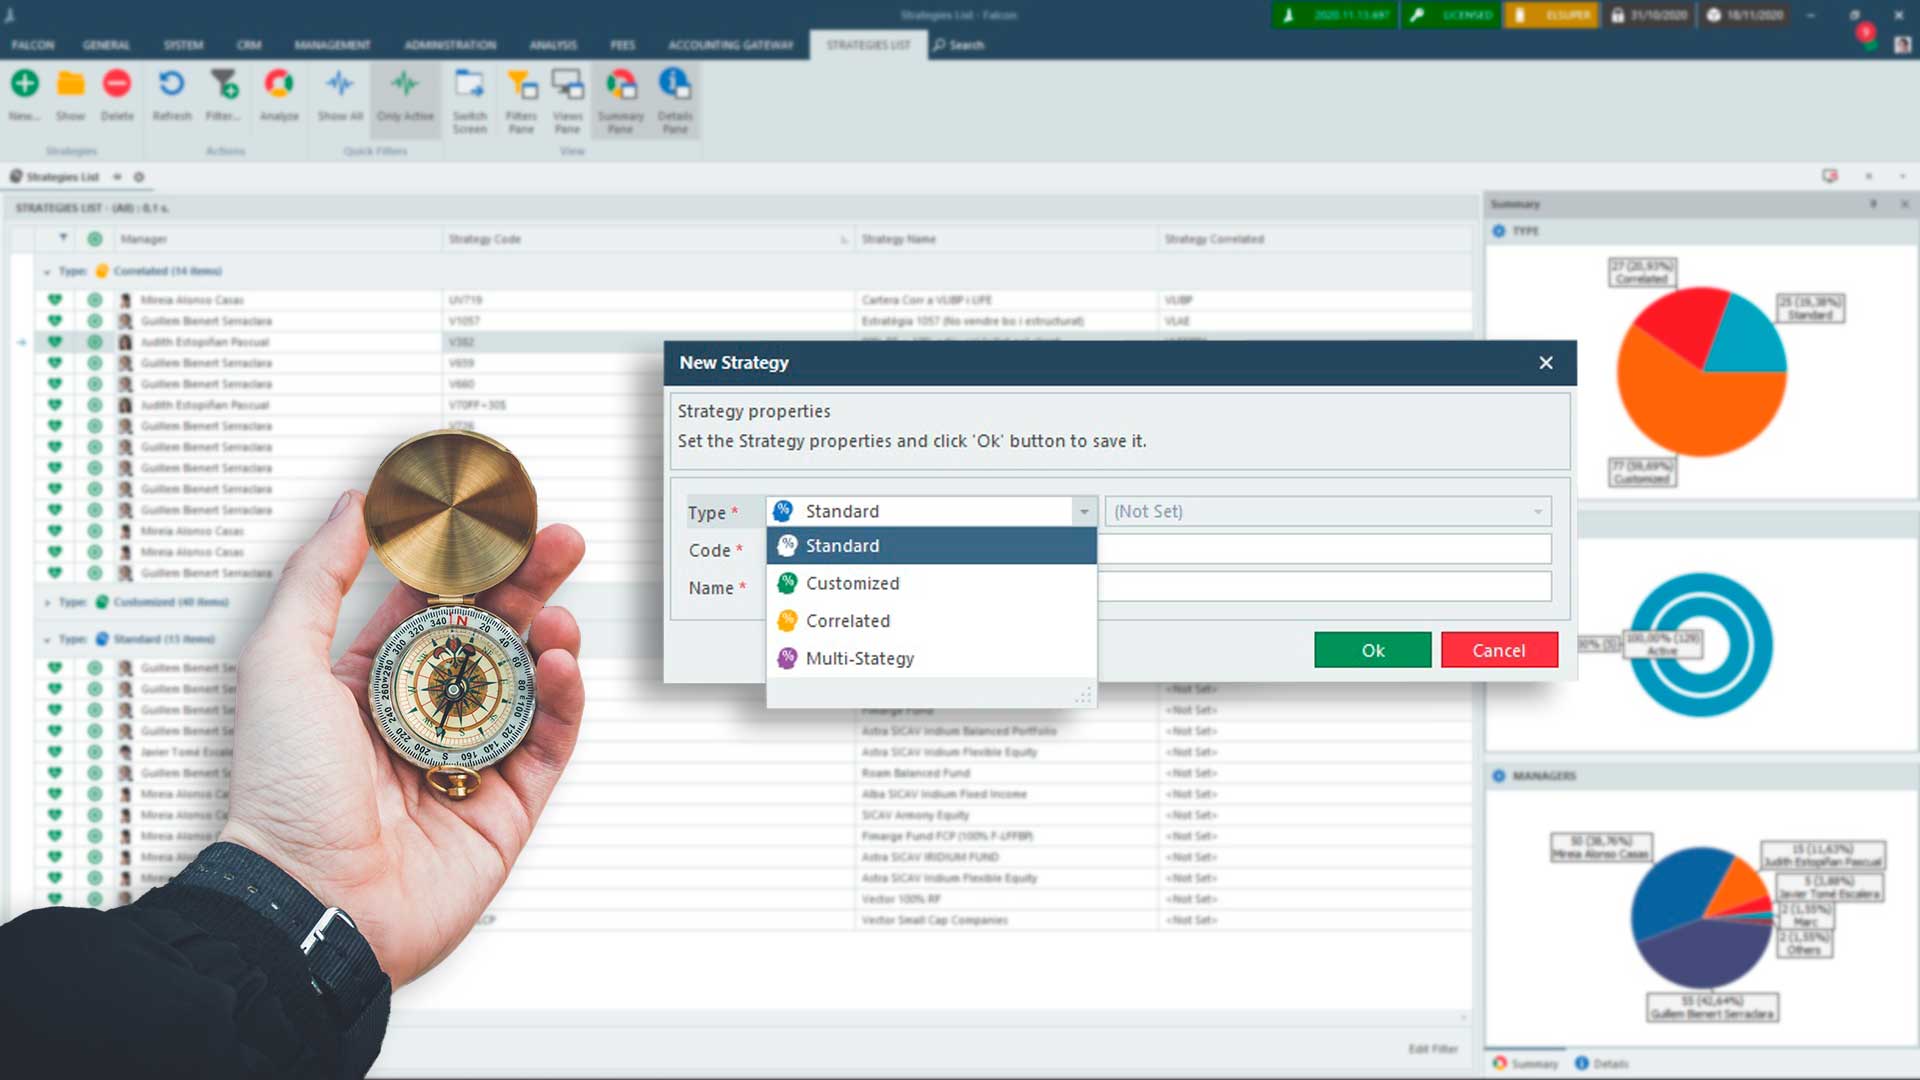This screenshot has height=1080, width=1920.
Task: Open the (Not Set) dropdown
Action: click(x=1327, y=512)
